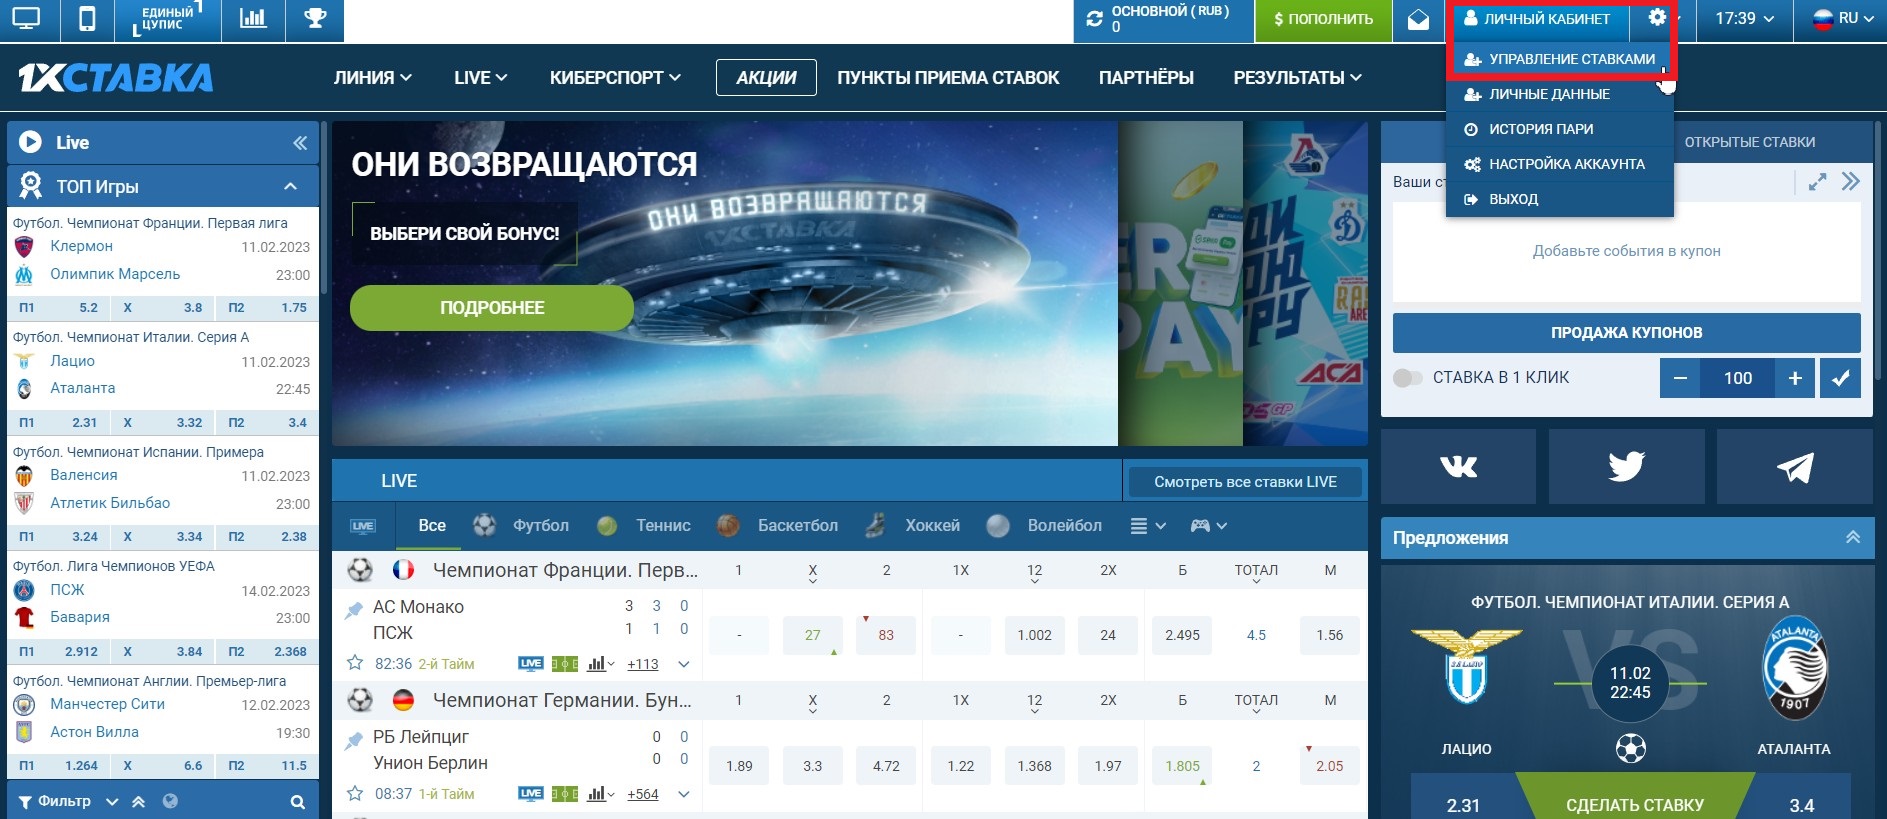Confirm the one-click stake with the checkmark
The height and width of the screenshot is (819, 1887).
click(1840, 378)
